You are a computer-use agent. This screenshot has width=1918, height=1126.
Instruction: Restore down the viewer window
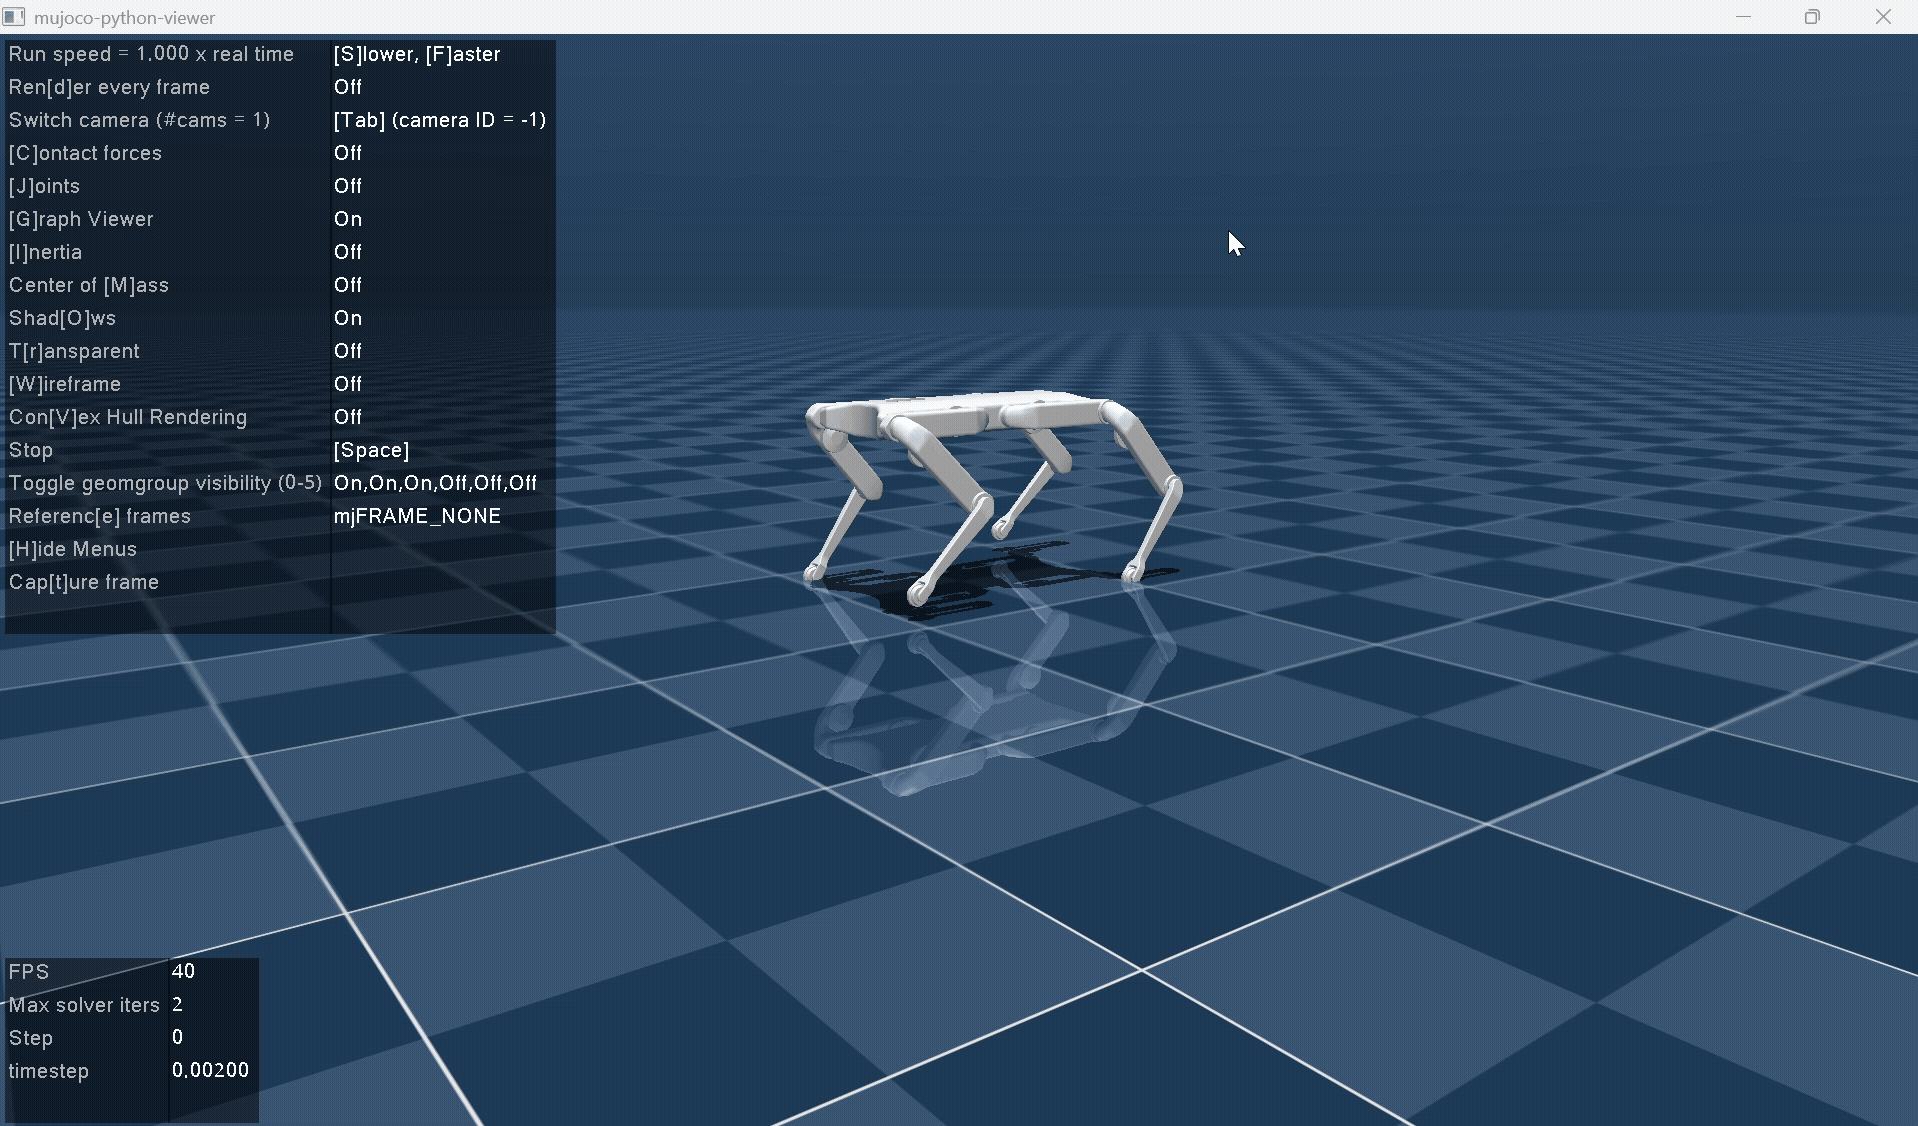click(1812, 17)
